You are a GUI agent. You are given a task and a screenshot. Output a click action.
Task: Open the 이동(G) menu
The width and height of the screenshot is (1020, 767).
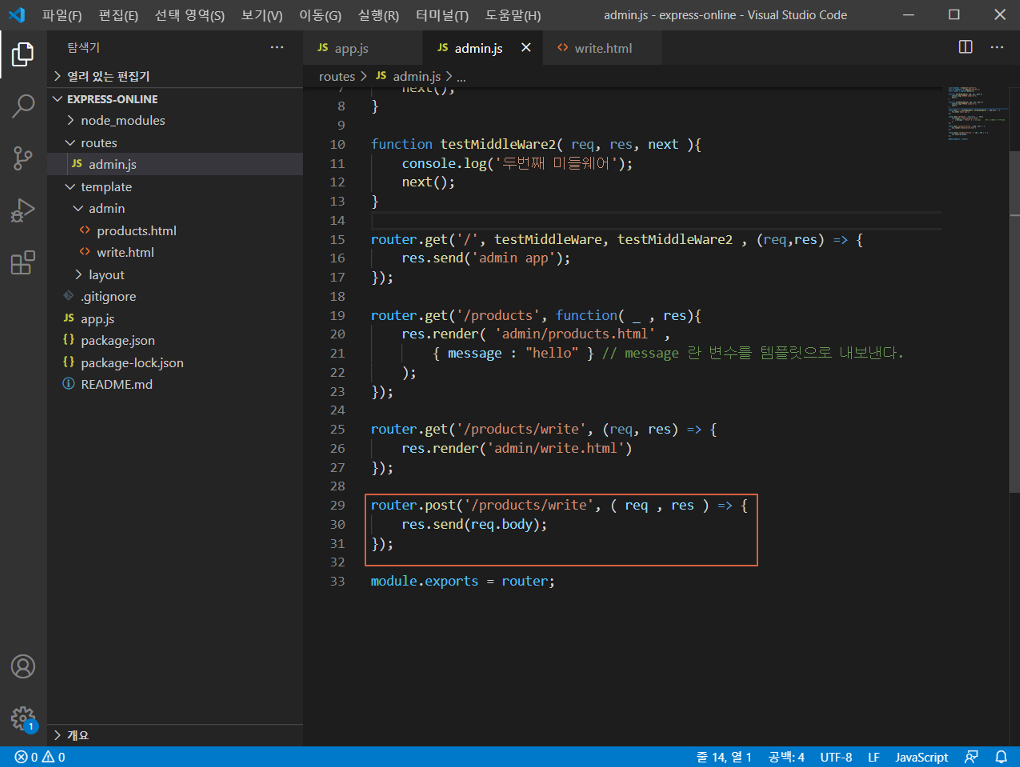coord(320,15)
